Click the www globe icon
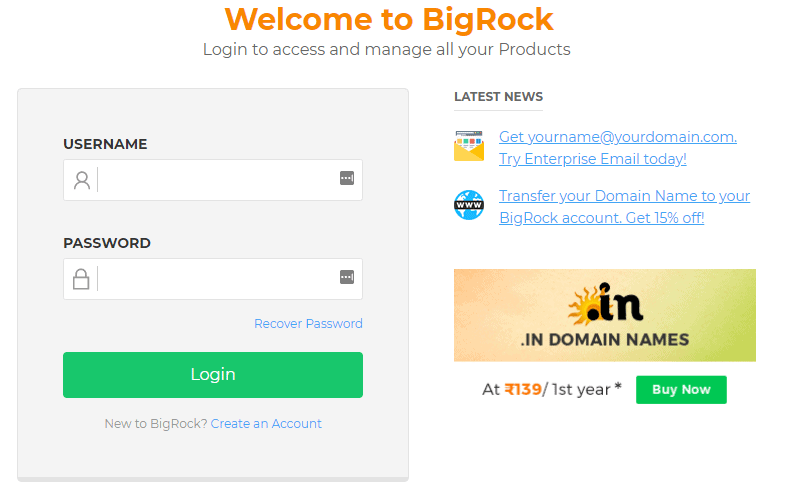This screenshot has height=489, width=803. coord(469,205)
